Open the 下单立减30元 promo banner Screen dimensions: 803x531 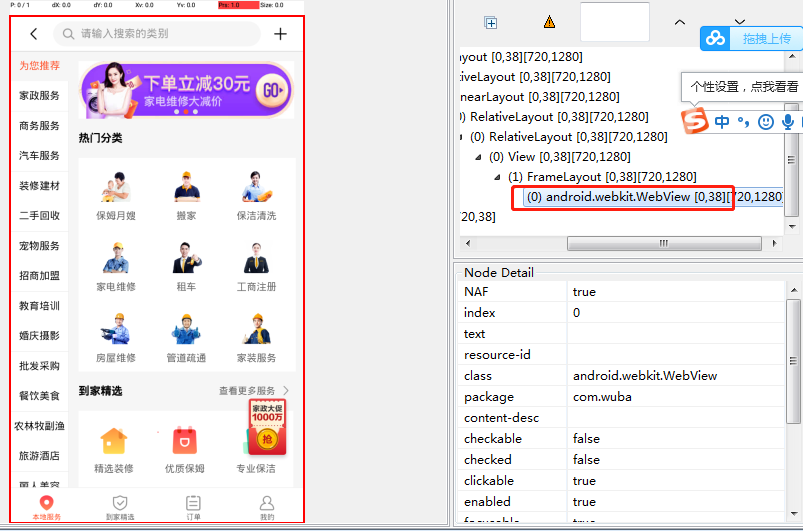click(x=186, y=90)
